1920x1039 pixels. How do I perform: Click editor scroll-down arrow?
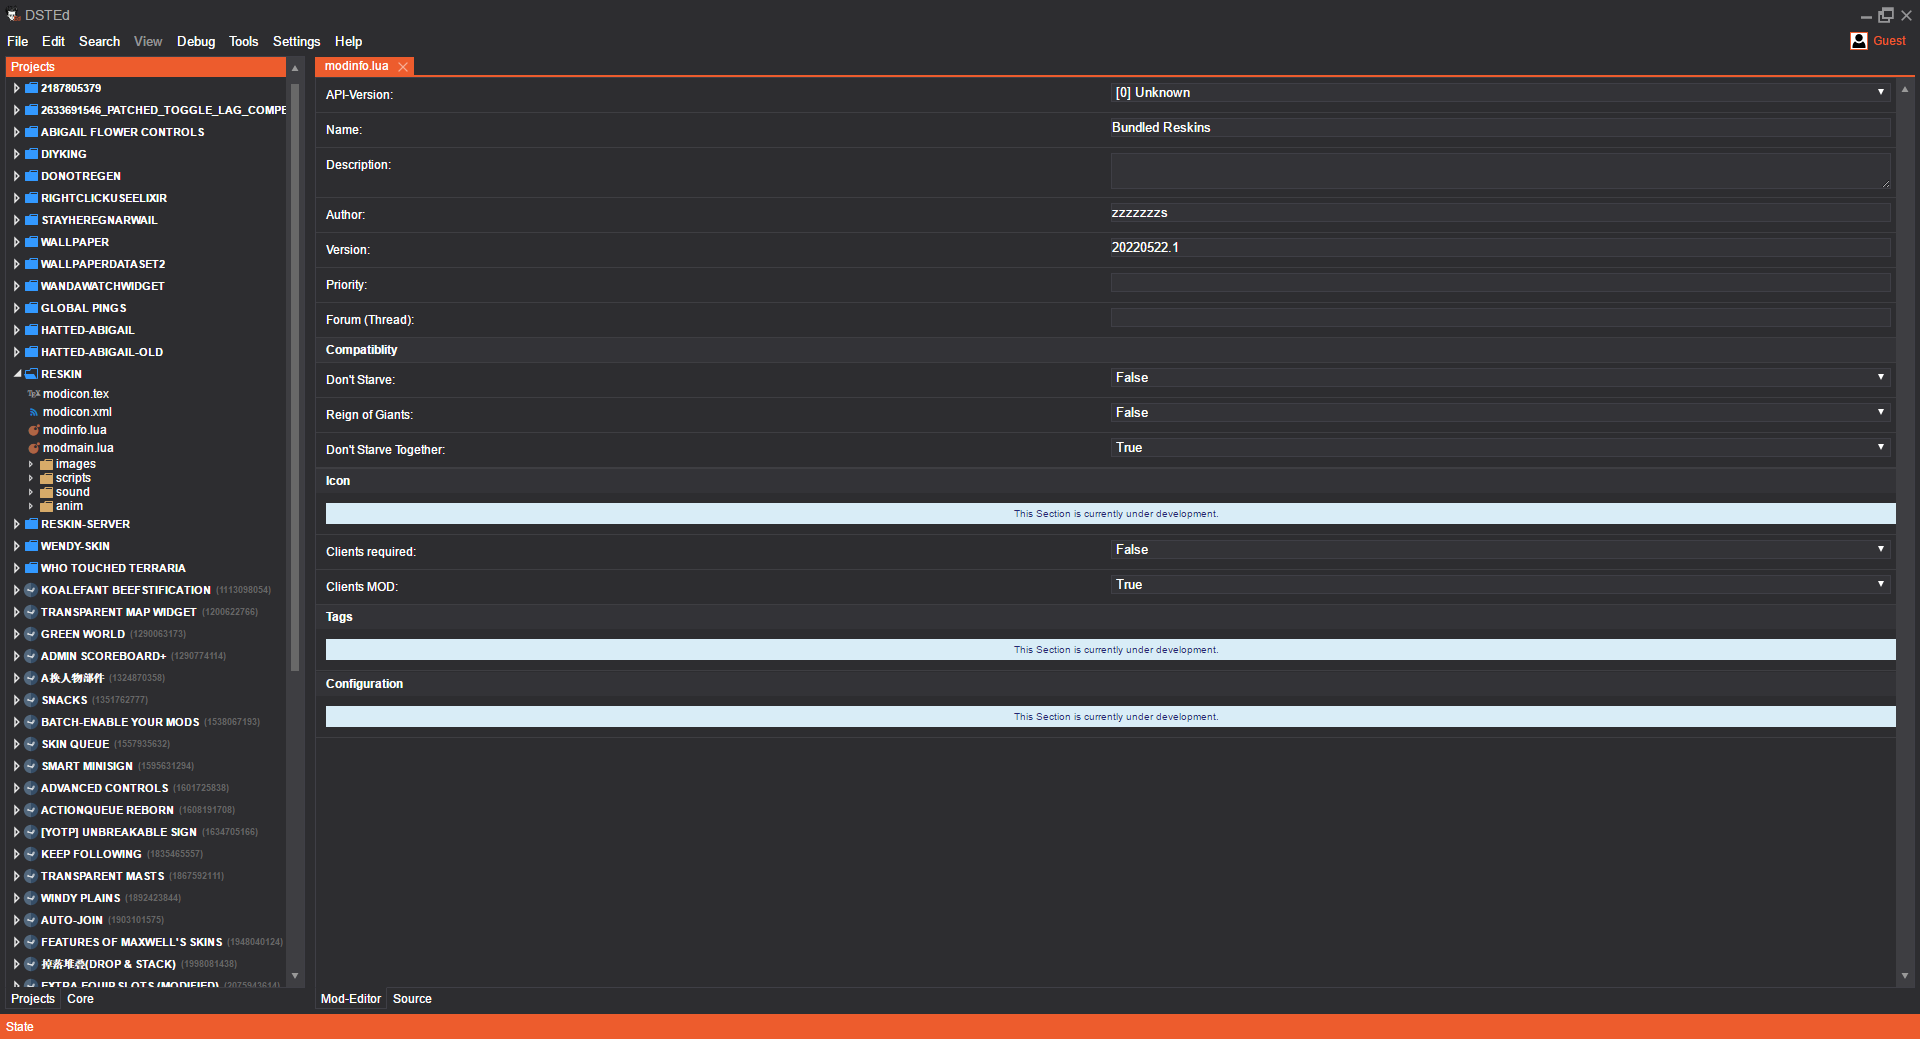coord(1905,976)
